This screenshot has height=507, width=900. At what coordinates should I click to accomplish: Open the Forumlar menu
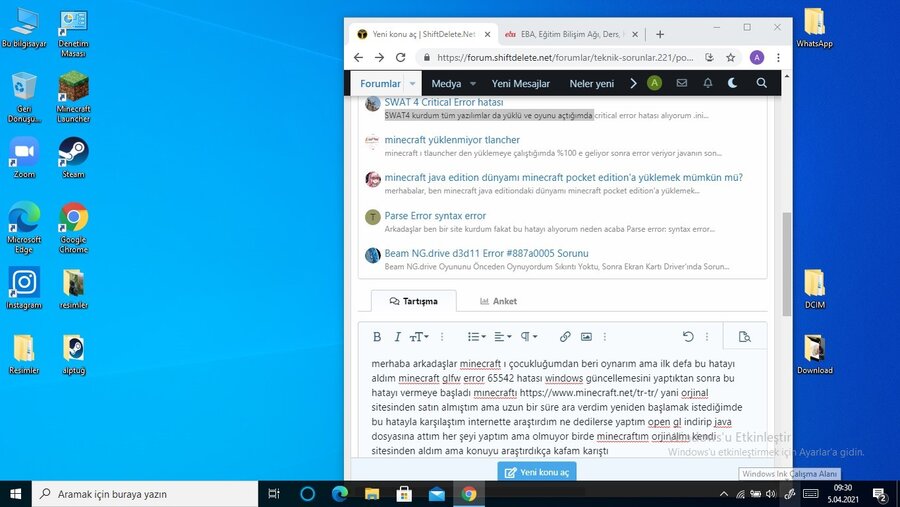pos(380,83)
